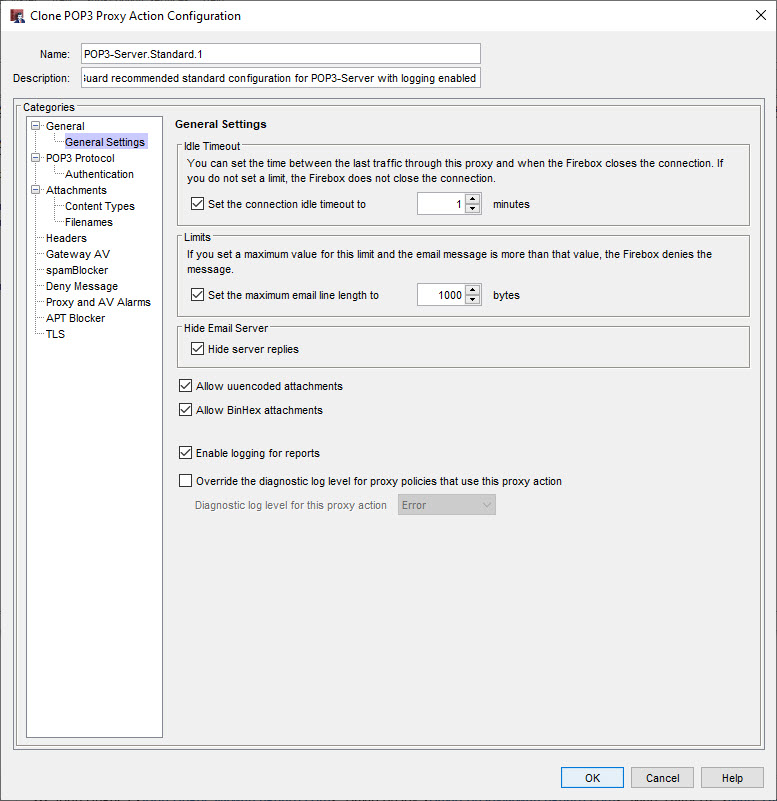This screenshot has height=801, width=777.
Task: Open Filenames category
Action: [x=89, y=222]
